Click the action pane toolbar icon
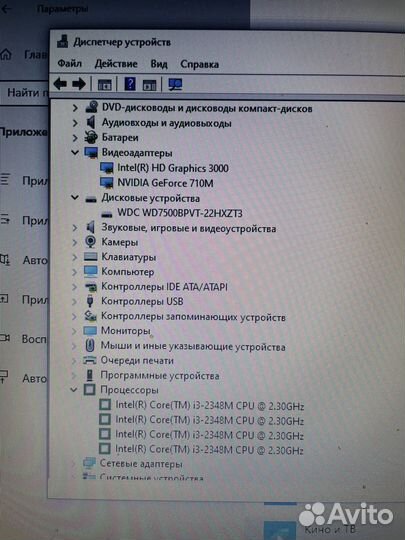This screenshot has height=540, width=405. point(149,85)
